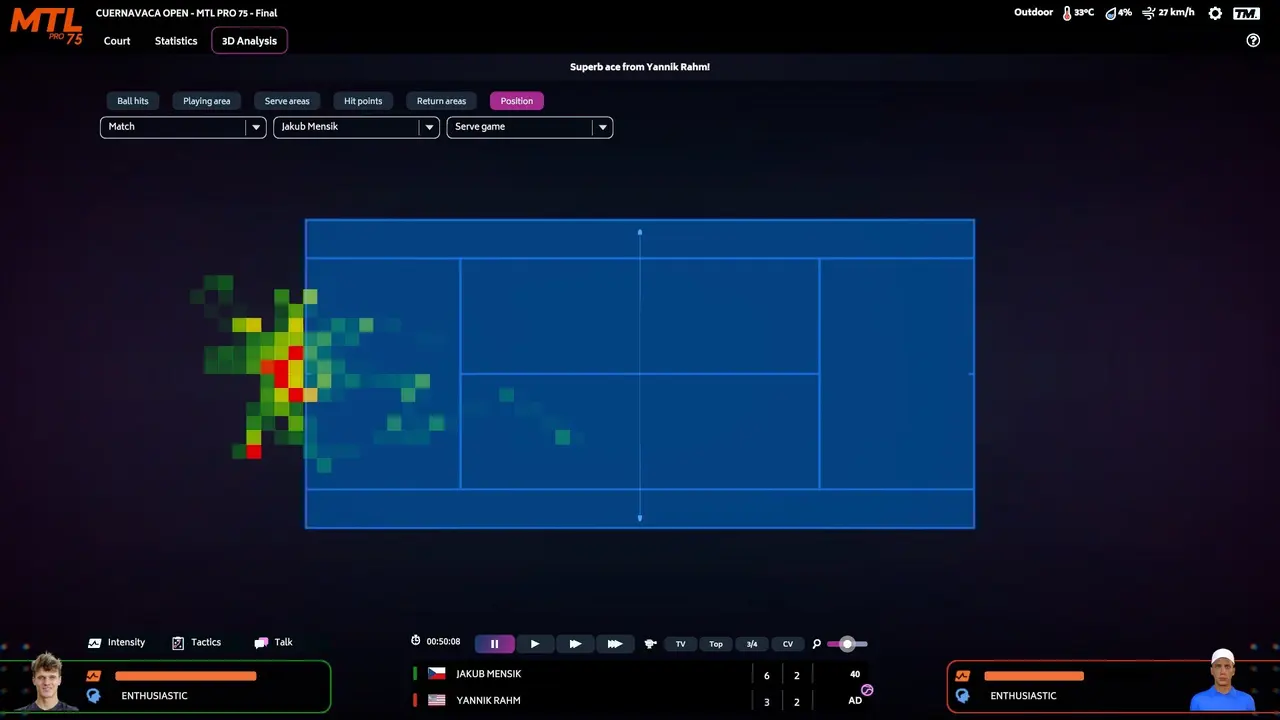Expand the Match dropdown
Viewport: 1280px width, 720px height.
(x=183, y=127)
